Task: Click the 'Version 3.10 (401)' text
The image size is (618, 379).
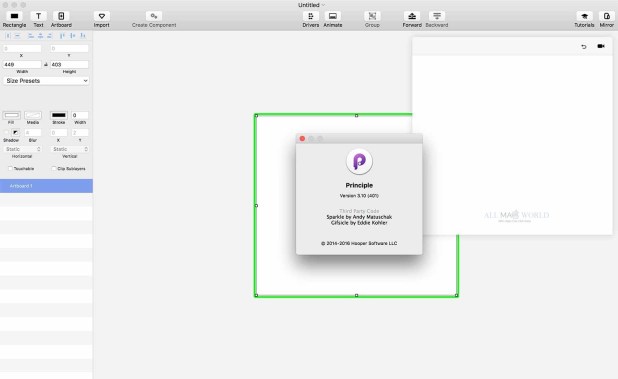Action: tap(359, 196)
